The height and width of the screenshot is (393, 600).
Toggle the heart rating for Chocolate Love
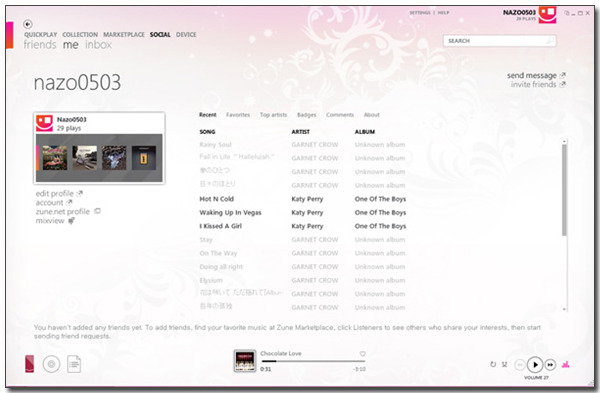[x=362, y=354]
